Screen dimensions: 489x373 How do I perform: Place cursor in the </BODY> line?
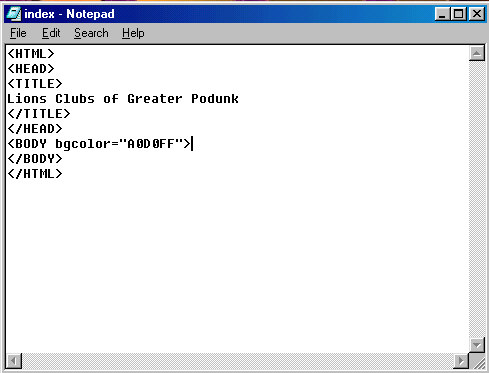tap(35, 159)
